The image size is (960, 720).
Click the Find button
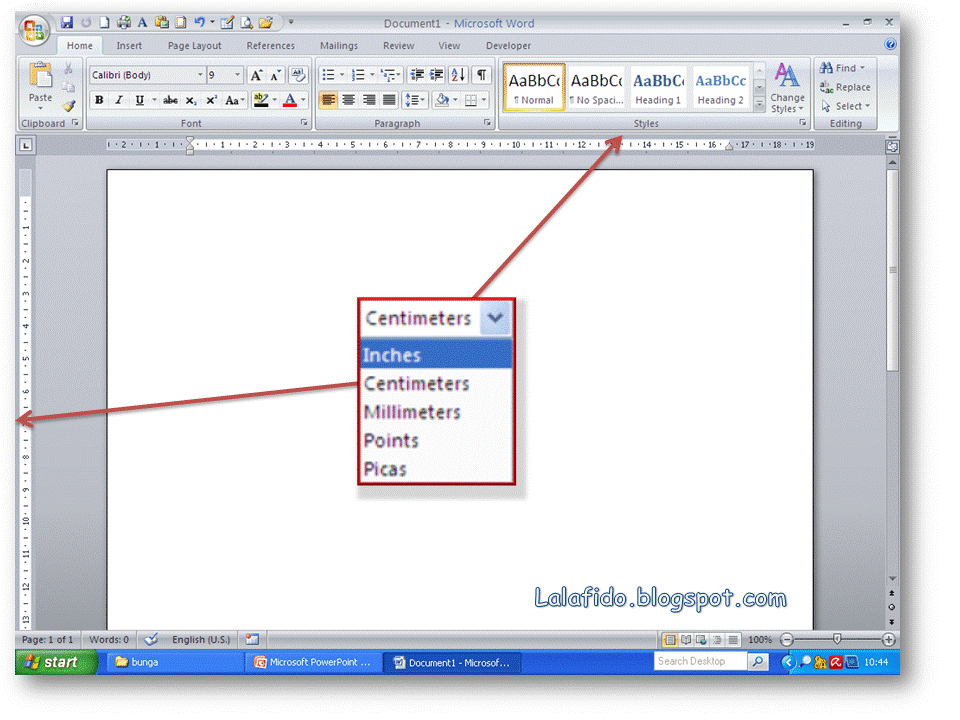click(x=842, y=68)
